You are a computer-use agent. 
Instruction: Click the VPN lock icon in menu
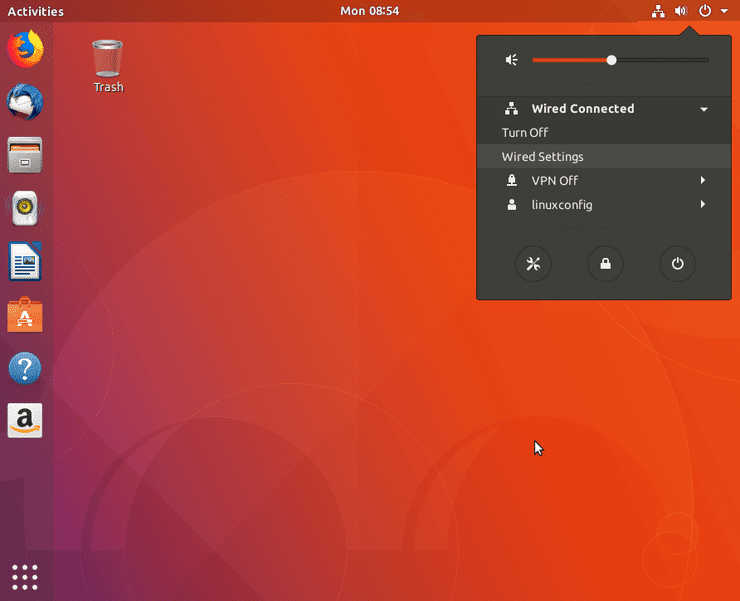512,180
